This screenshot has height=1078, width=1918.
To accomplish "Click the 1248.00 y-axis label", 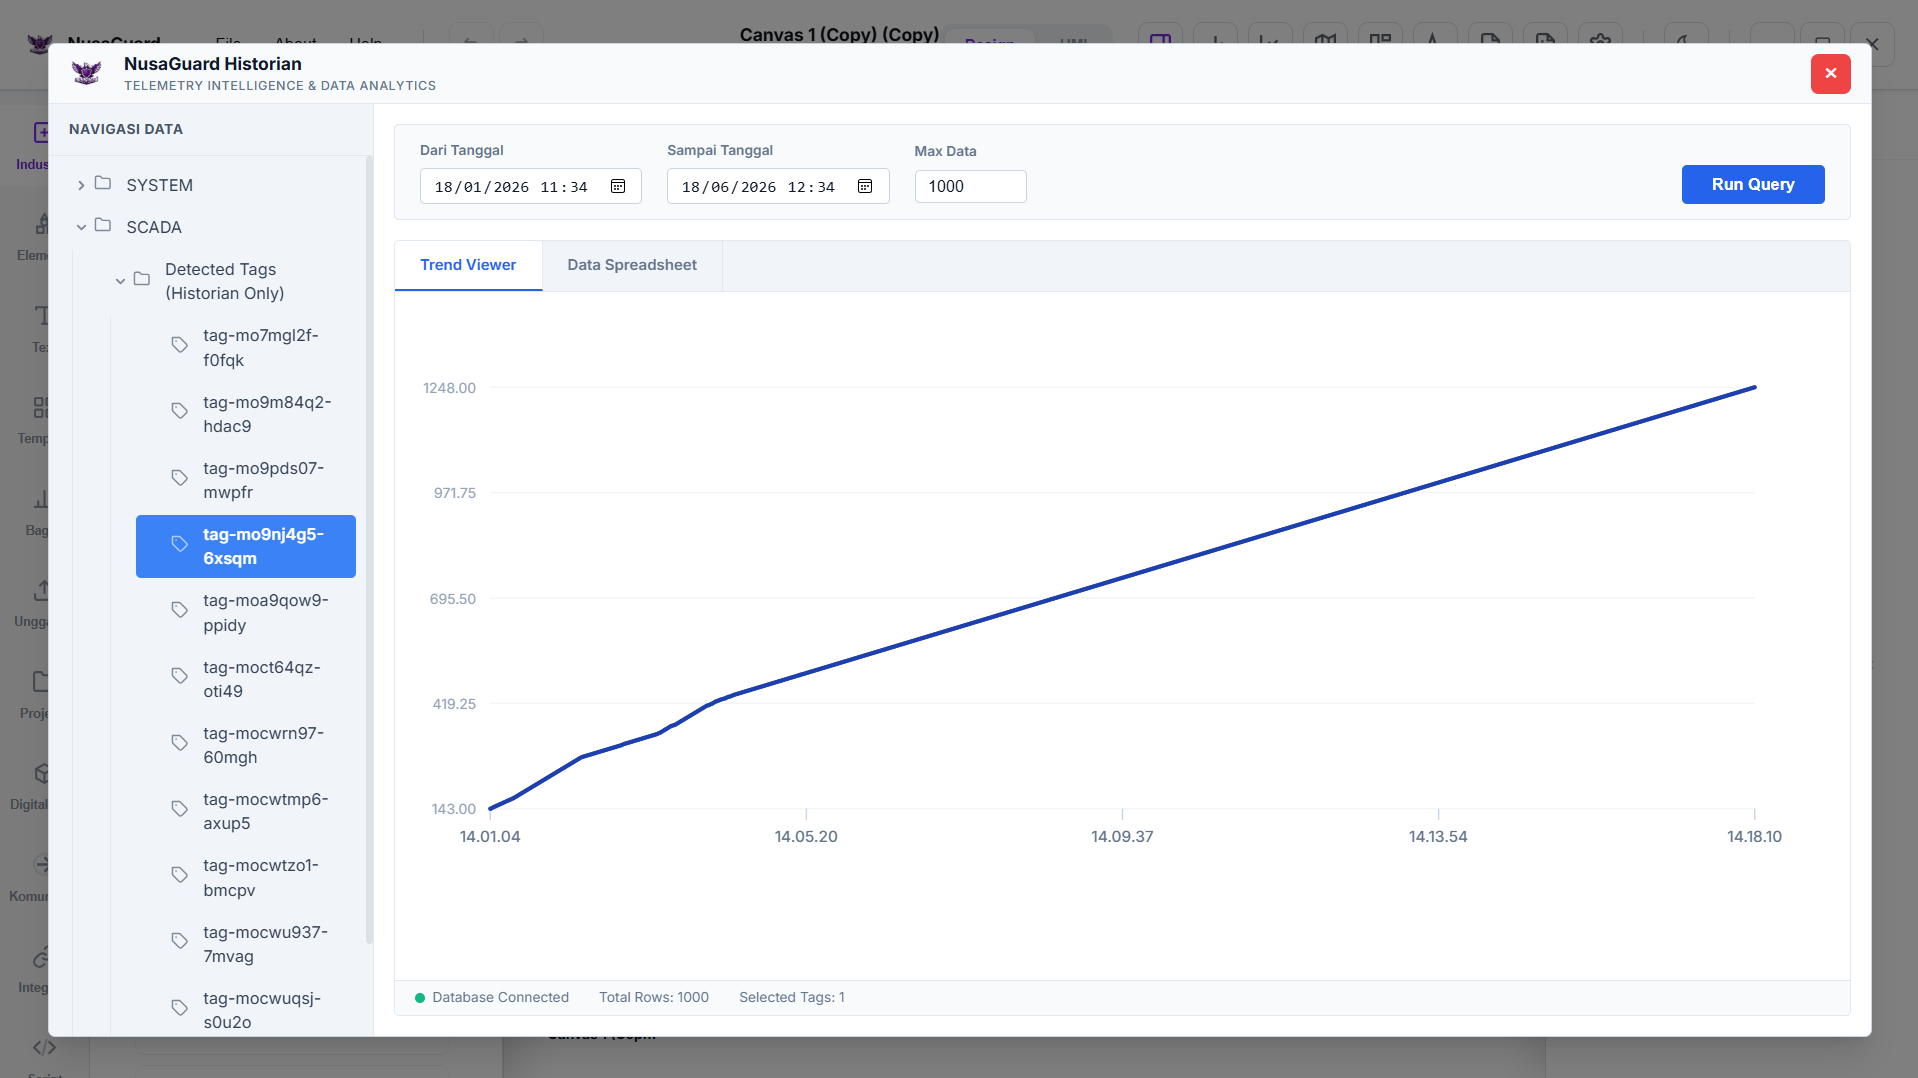I will point(449,388).
